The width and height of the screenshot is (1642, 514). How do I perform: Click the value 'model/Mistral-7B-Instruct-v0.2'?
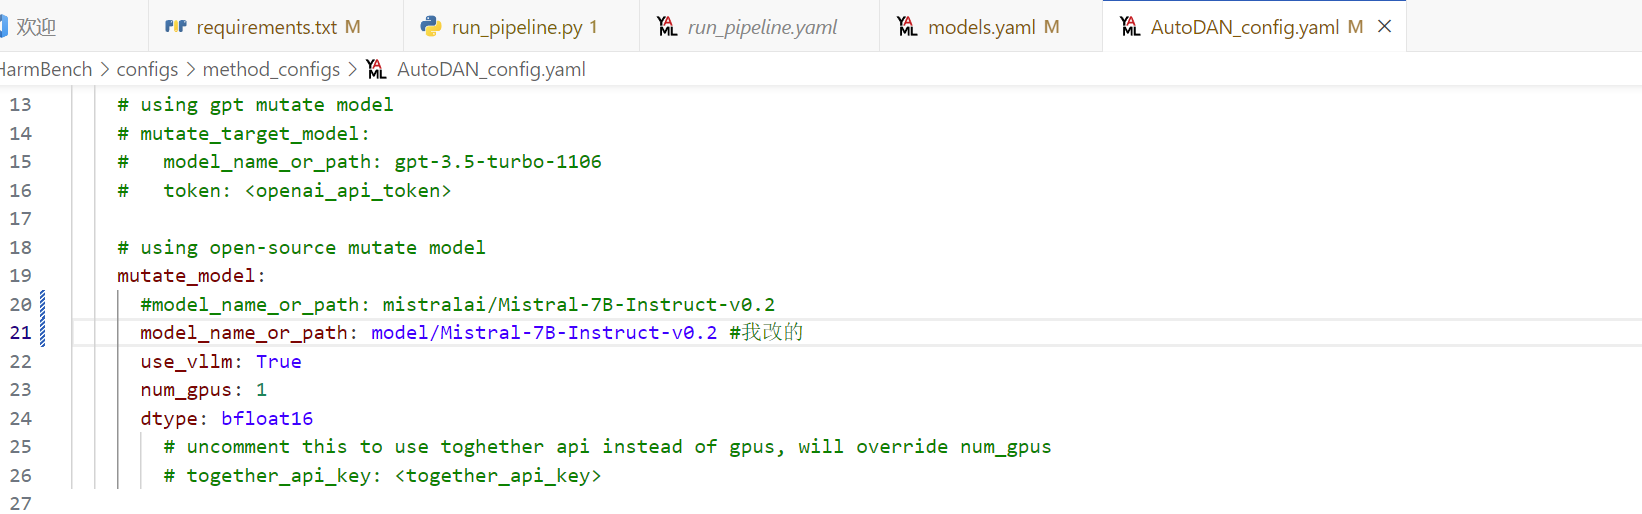[544, 332]
